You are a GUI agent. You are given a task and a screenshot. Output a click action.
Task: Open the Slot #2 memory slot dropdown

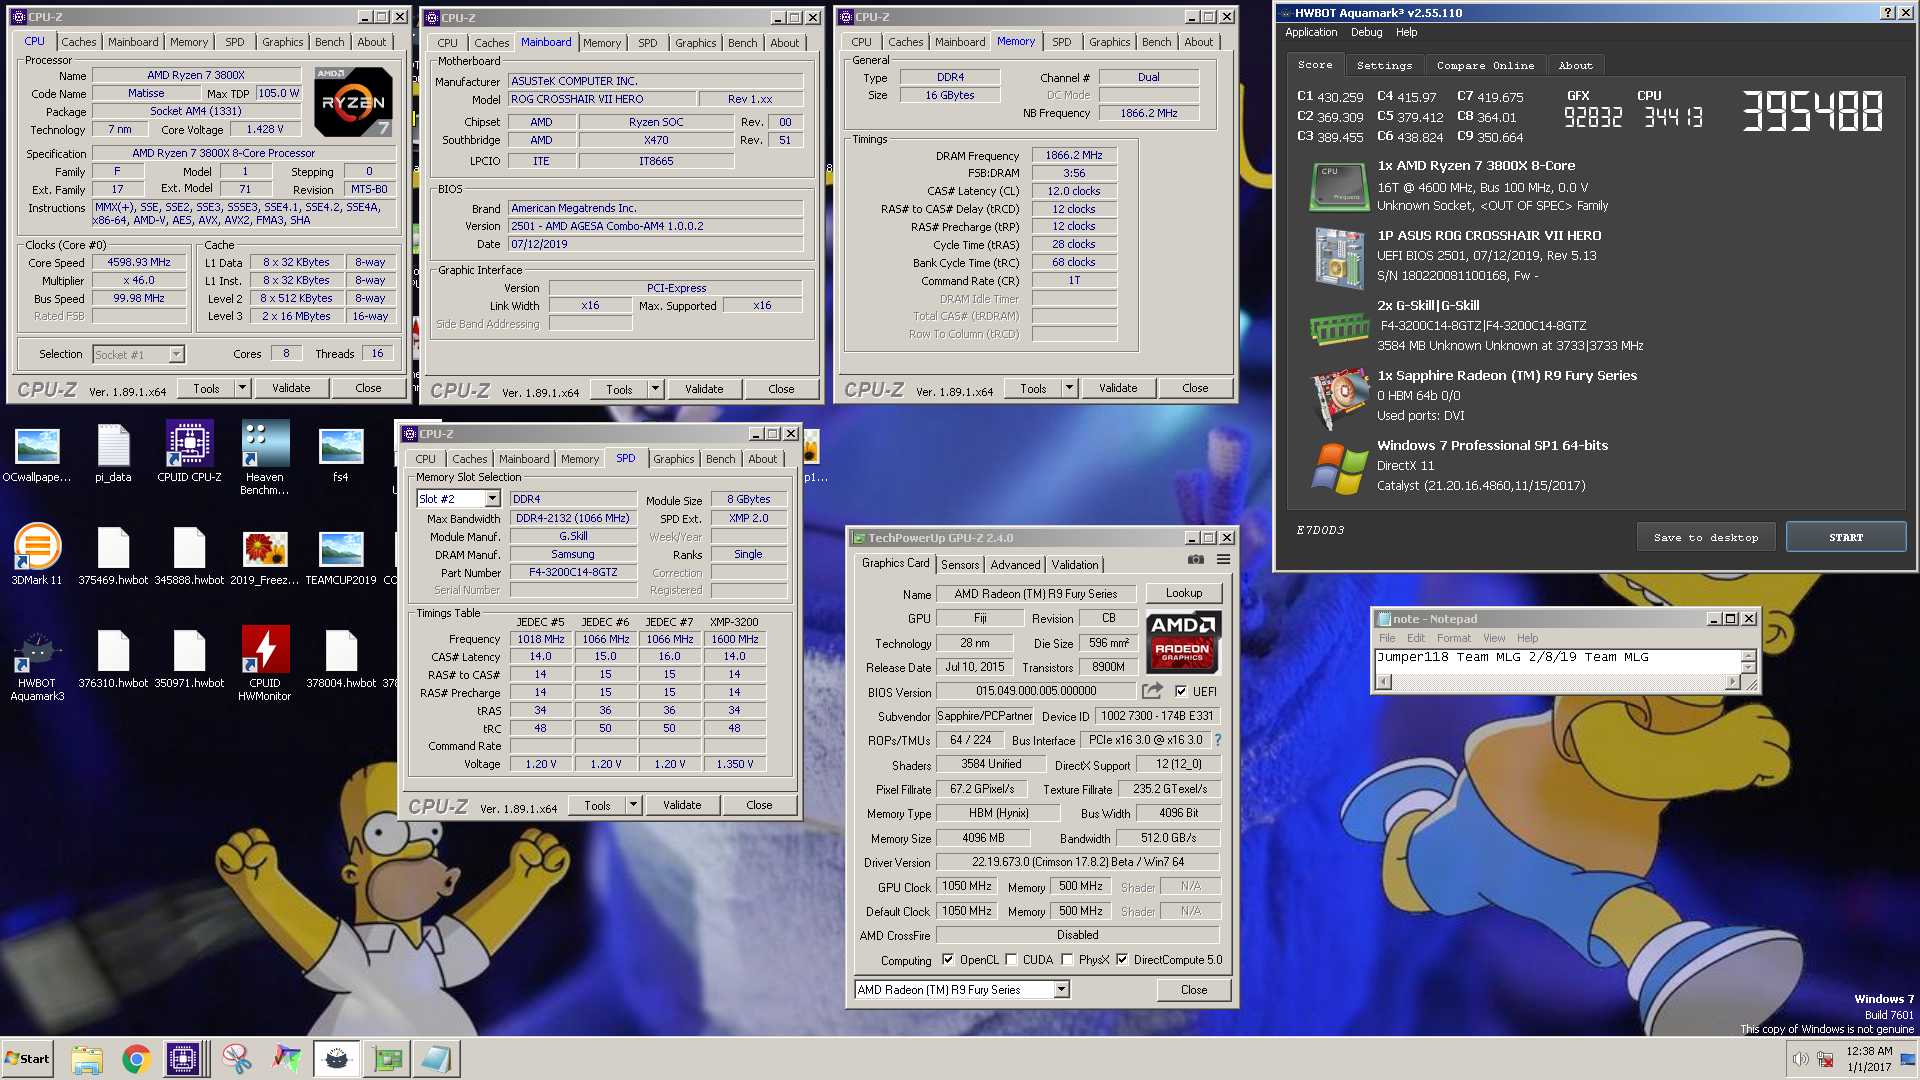[x=492, y=499]
